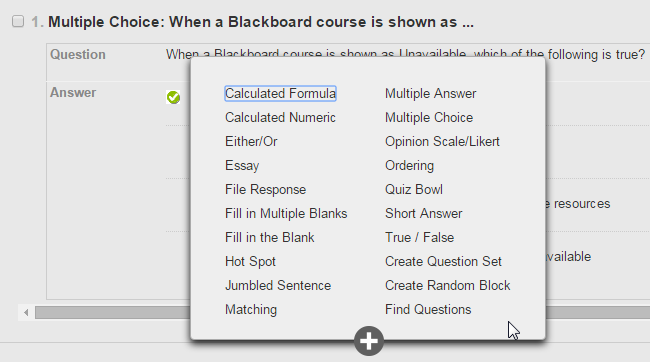Screen dimensions: 650x362
Task: Add a Multiple Answer question
Action: pos(431,93)
